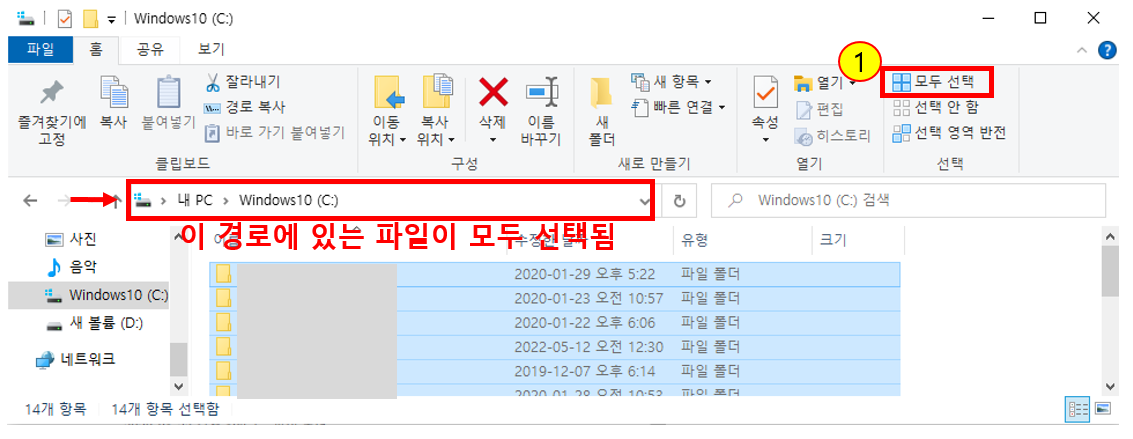Click the 히스토리 history command
This screenshot has width=1133, height=439.
[x=832, y=135]
